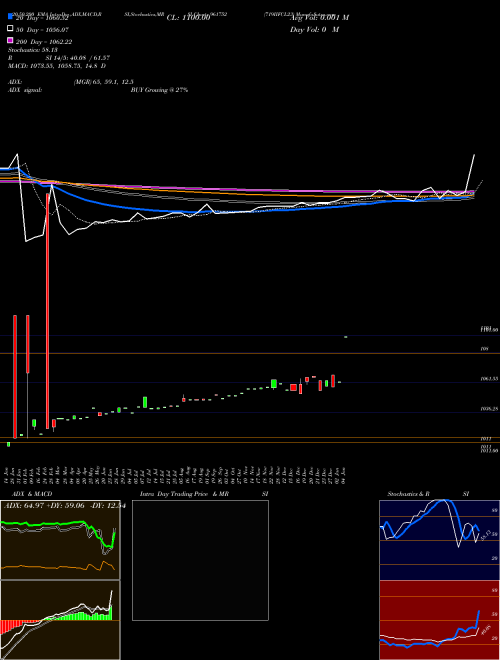
Task: Open the 'ADX & MACD' panel title
Action: 32,494
